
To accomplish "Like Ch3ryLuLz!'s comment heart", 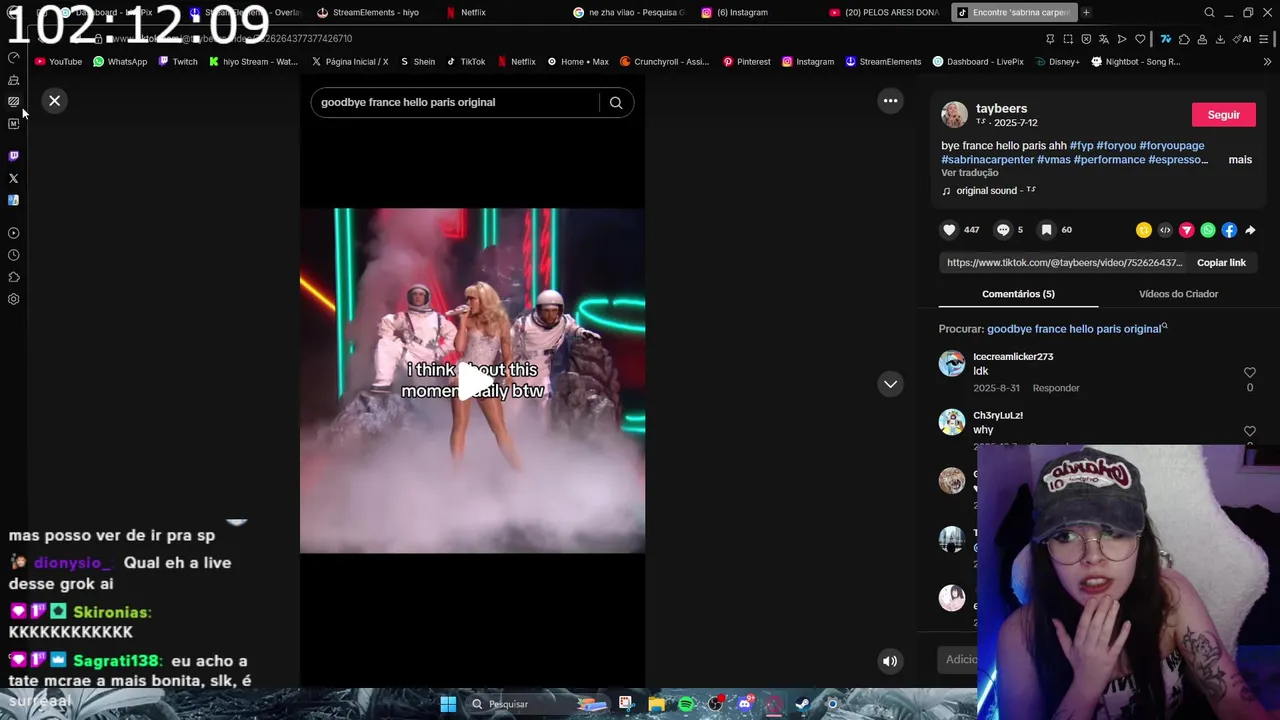I will pos(1249,431).
